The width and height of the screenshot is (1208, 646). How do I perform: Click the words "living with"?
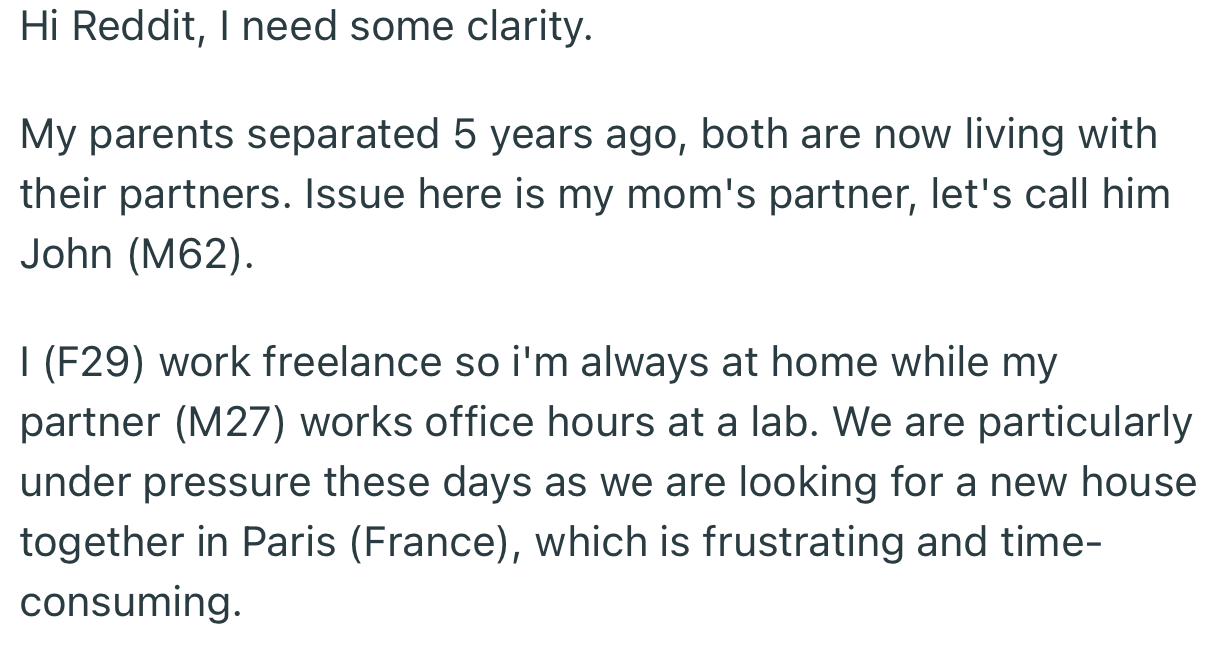(1060, 134)
